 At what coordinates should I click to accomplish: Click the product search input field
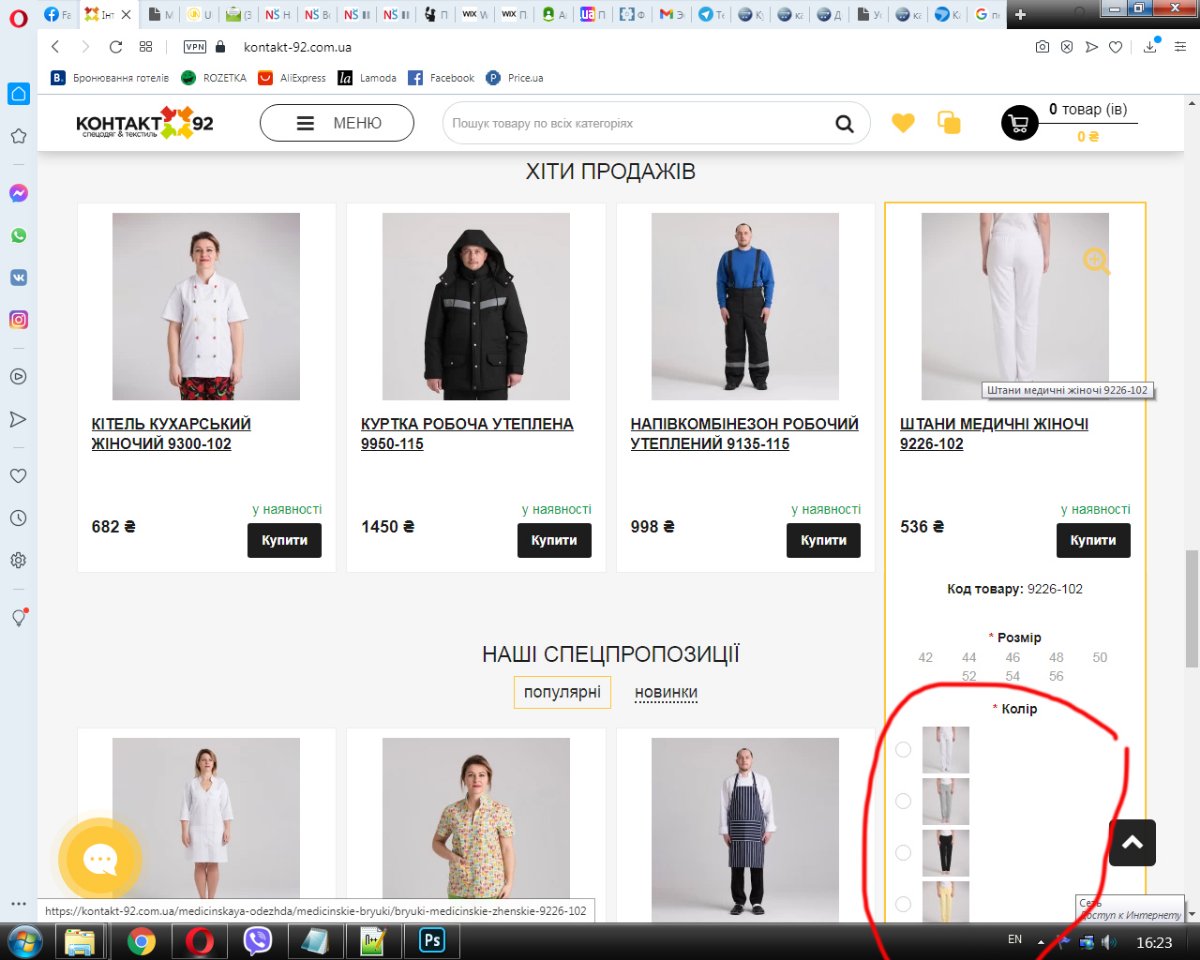tap(640, 124)
